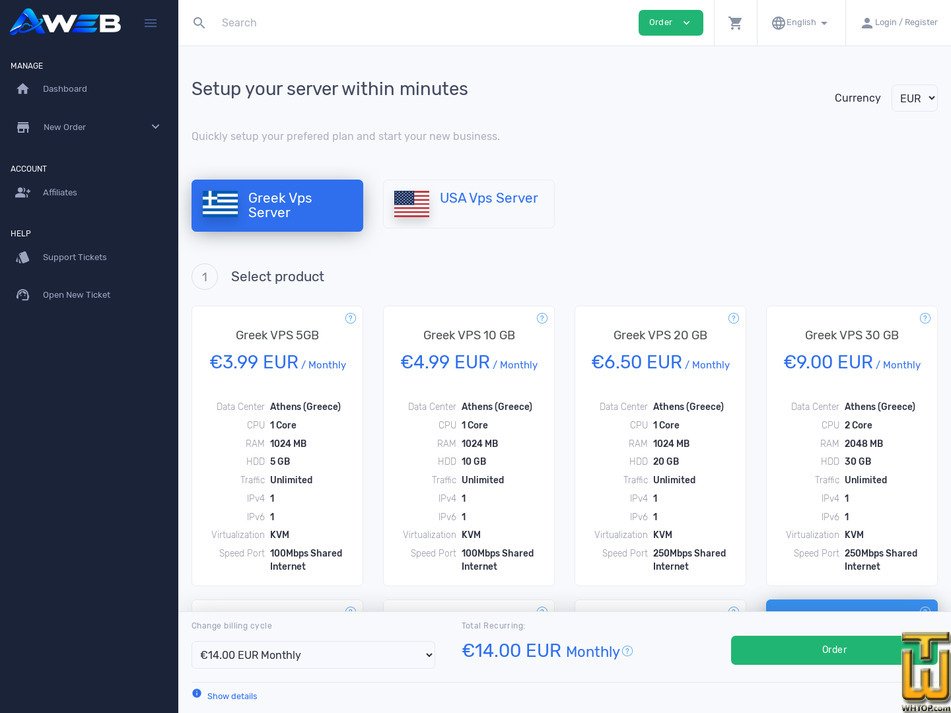Show help for Greek VPS 10 GB

coord(542,318)
